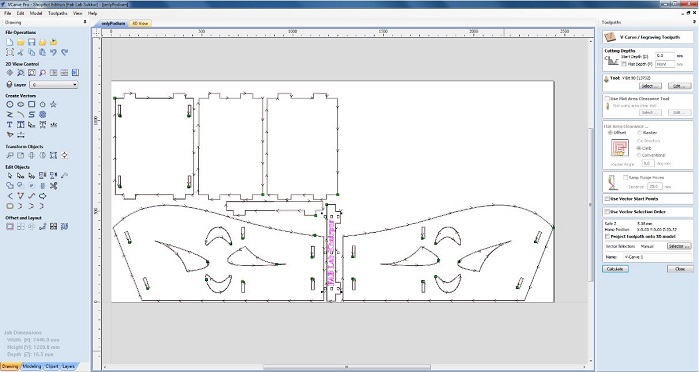Open the Layer dropdown list

pos(54,84)
